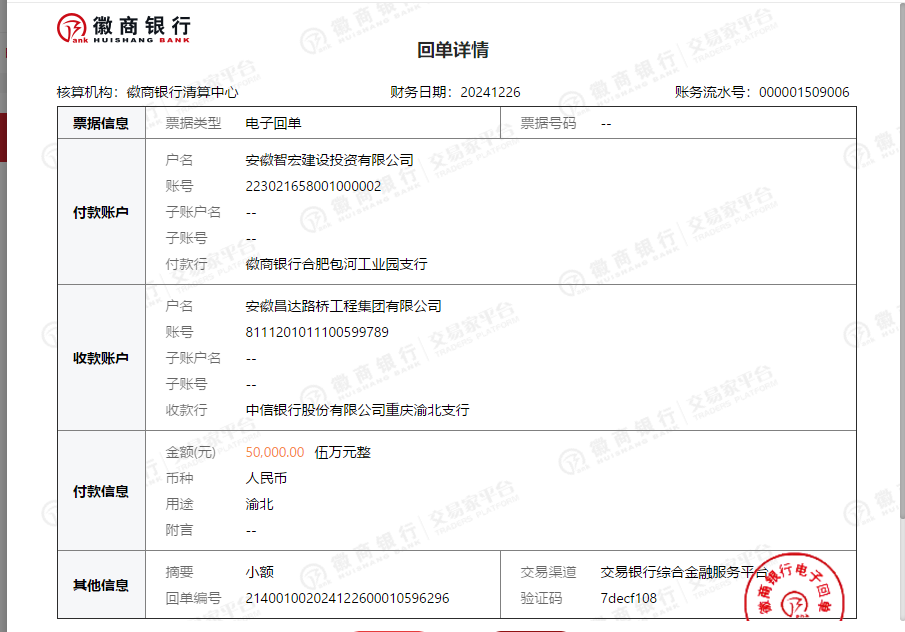
Task: Click the Huishang Bank logo
Action: click(x=123, y=30)
